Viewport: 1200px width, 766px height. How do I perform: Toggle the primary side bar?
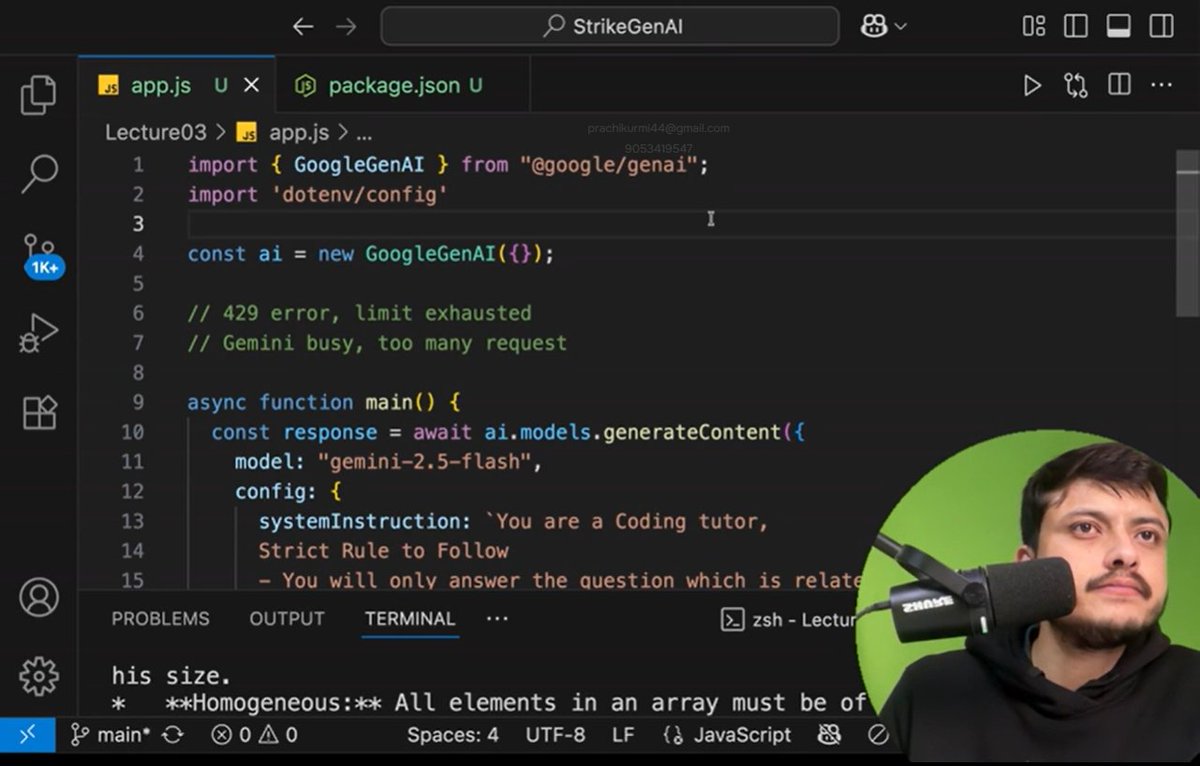1076,27
